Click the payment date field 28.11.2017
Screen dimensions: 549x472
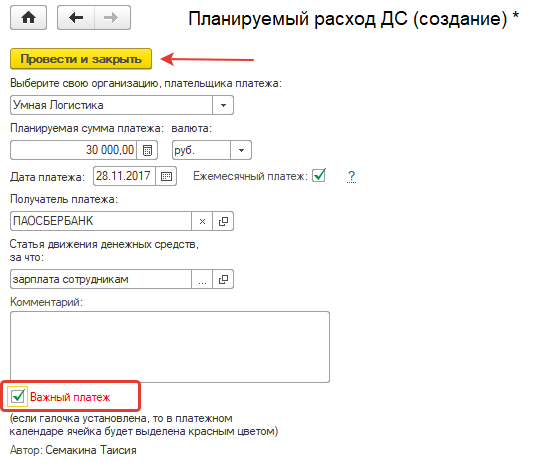pyautogui.click(x=124, y=176)
